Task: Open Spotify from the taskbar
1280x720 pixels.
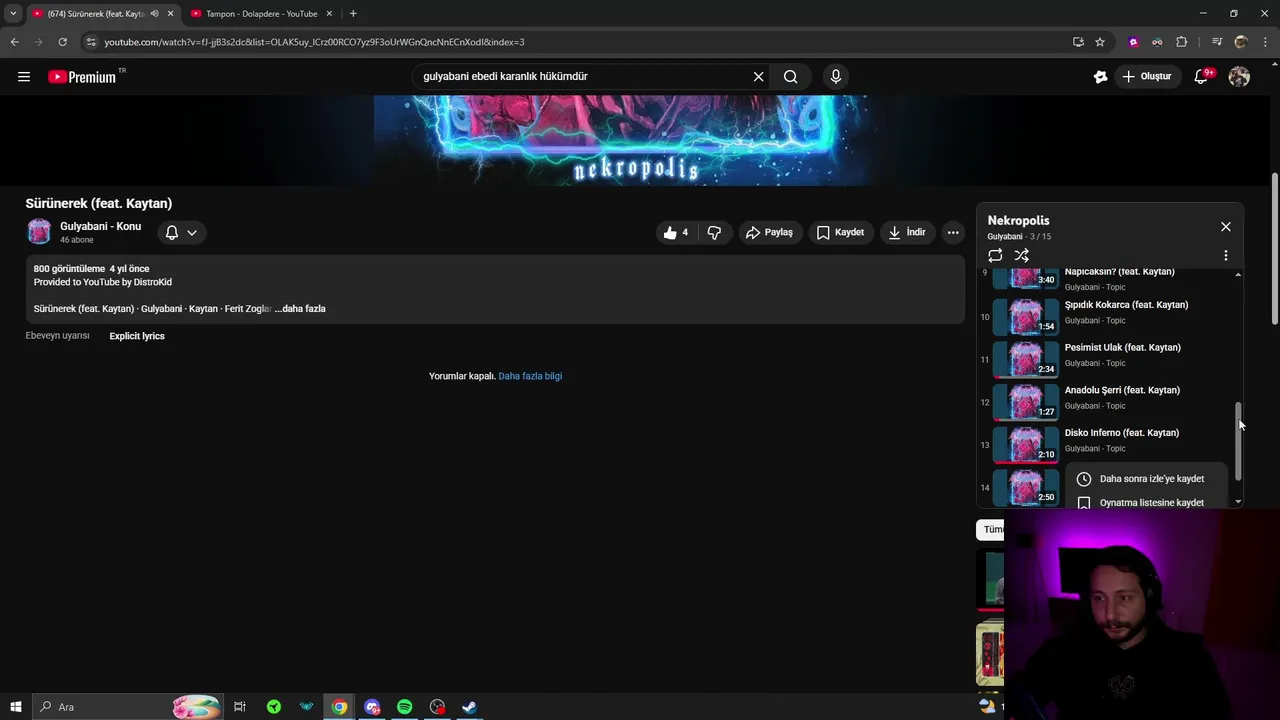Action: coord(404,707)
